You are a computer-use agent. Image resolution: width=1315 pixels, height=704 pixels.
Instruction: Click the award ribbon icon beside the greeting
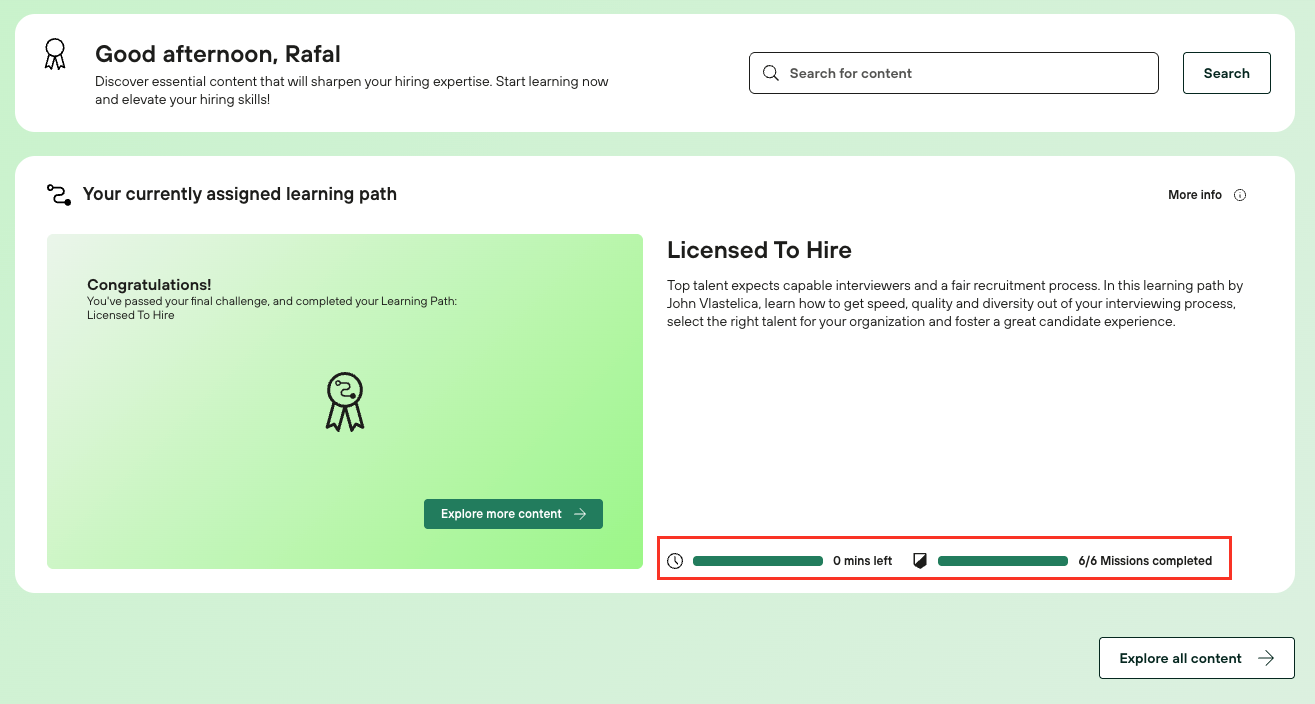(55, 54)
